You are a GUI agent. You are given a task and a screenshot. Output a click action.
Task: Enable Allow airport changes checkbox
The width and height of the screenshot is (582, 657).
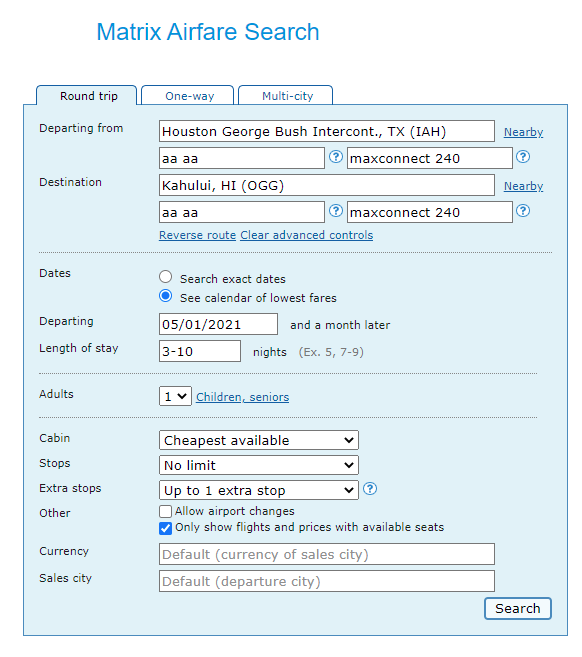coord(166,511)
